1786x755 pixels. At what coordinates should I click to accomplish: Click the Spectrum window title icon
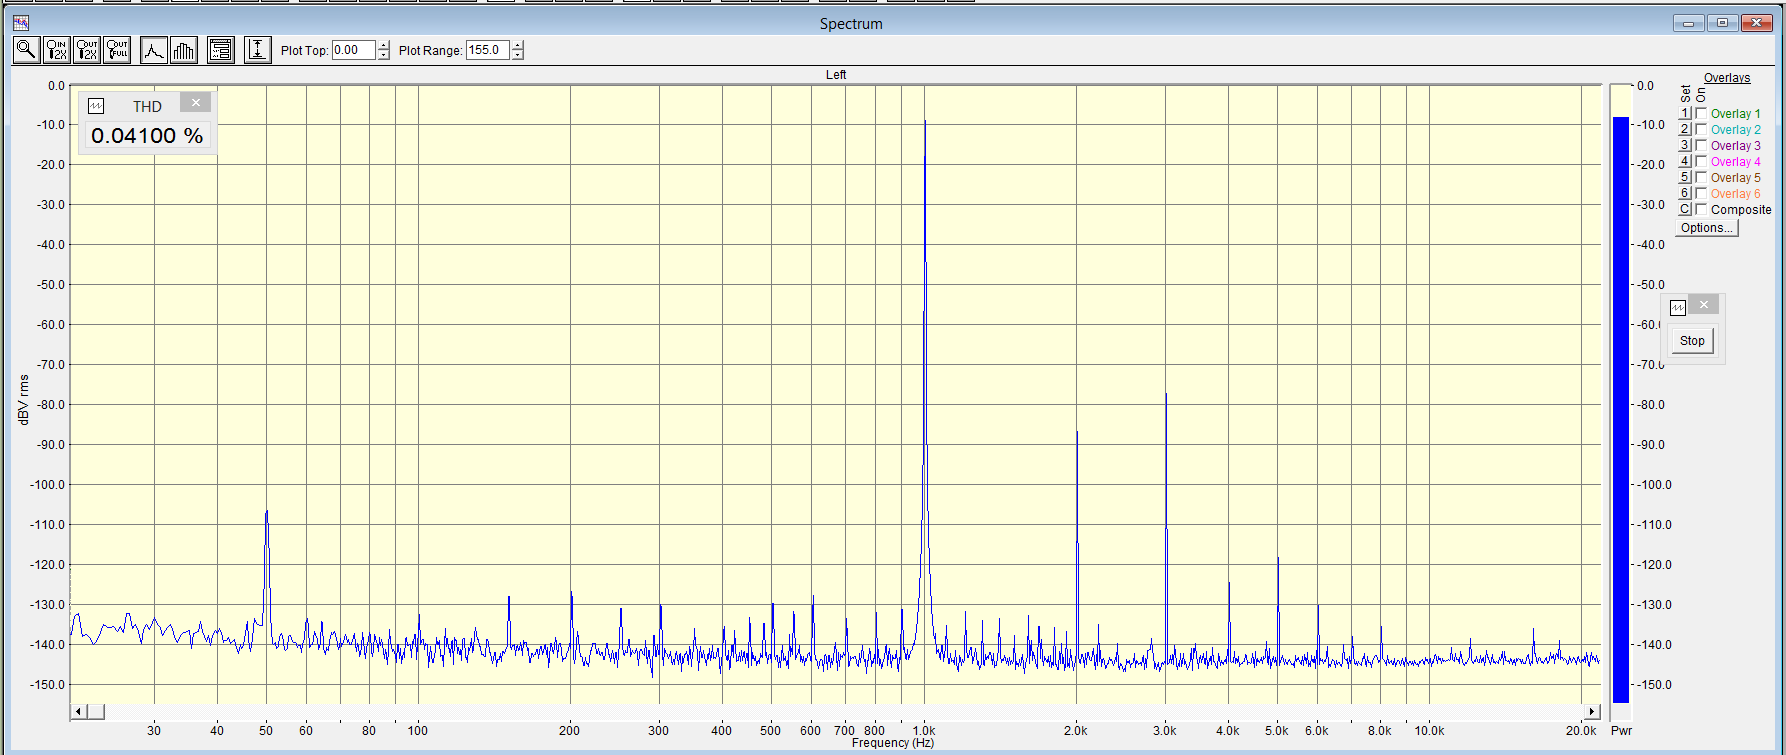coord(21,23)
